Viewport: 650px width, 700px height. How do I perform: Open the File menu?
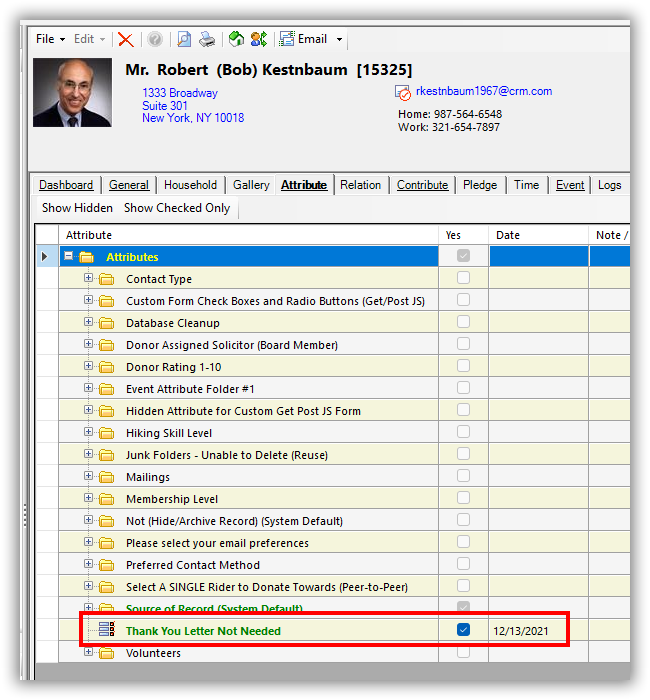pyautogui.click(x=50, y=39)
